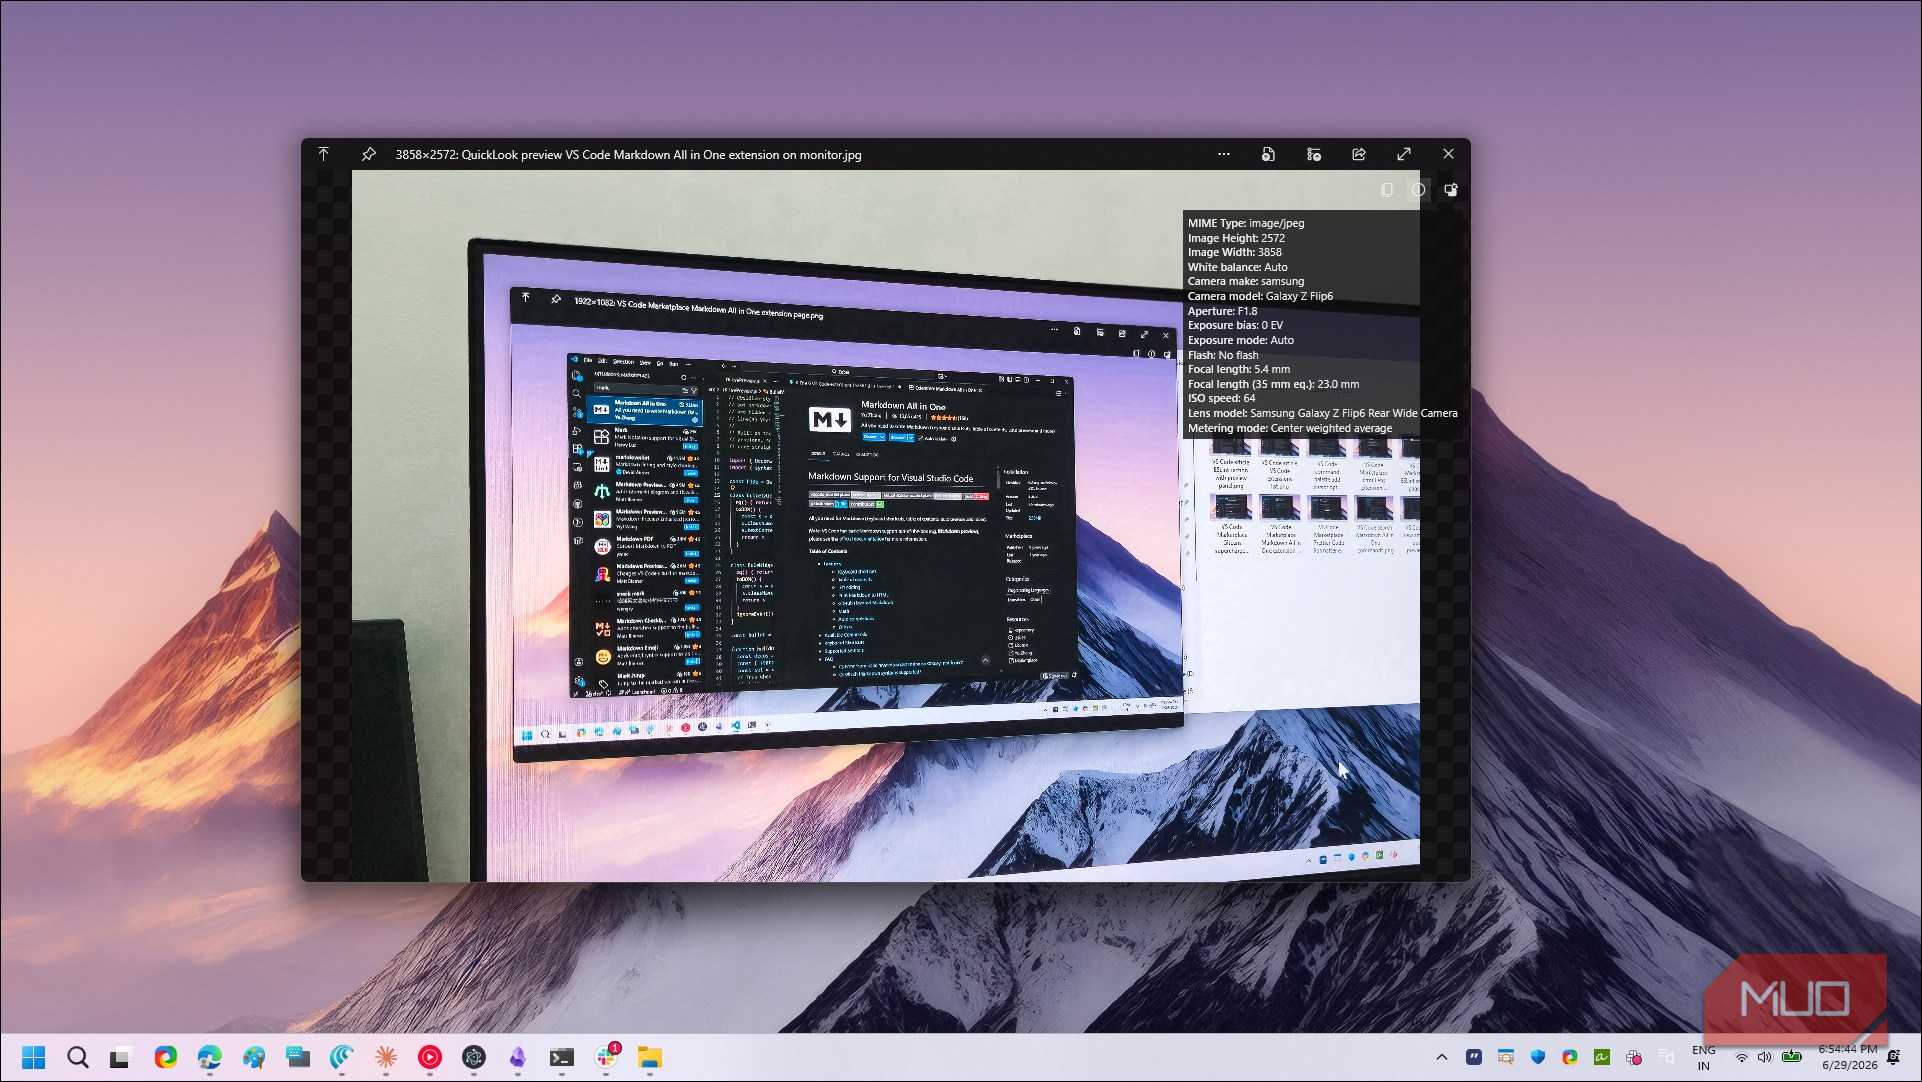This screenshot has height=1082, width=1922.
Task: Toggle image metadata info overlay button
Action: [x=1418, y=190]
